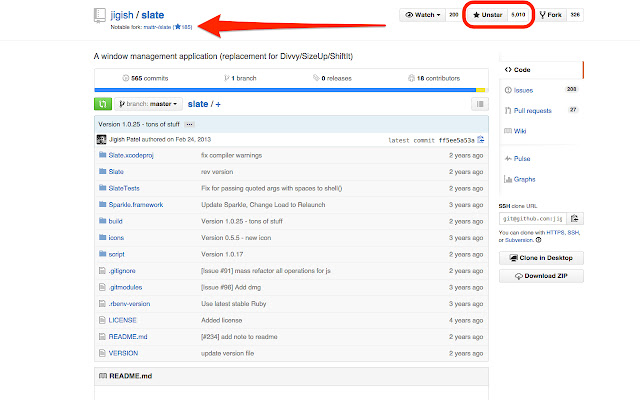Image resolution: width=640 pixels, height=400 pixels.
Task: View the 565 commits history
Action: tap(145, 78)
